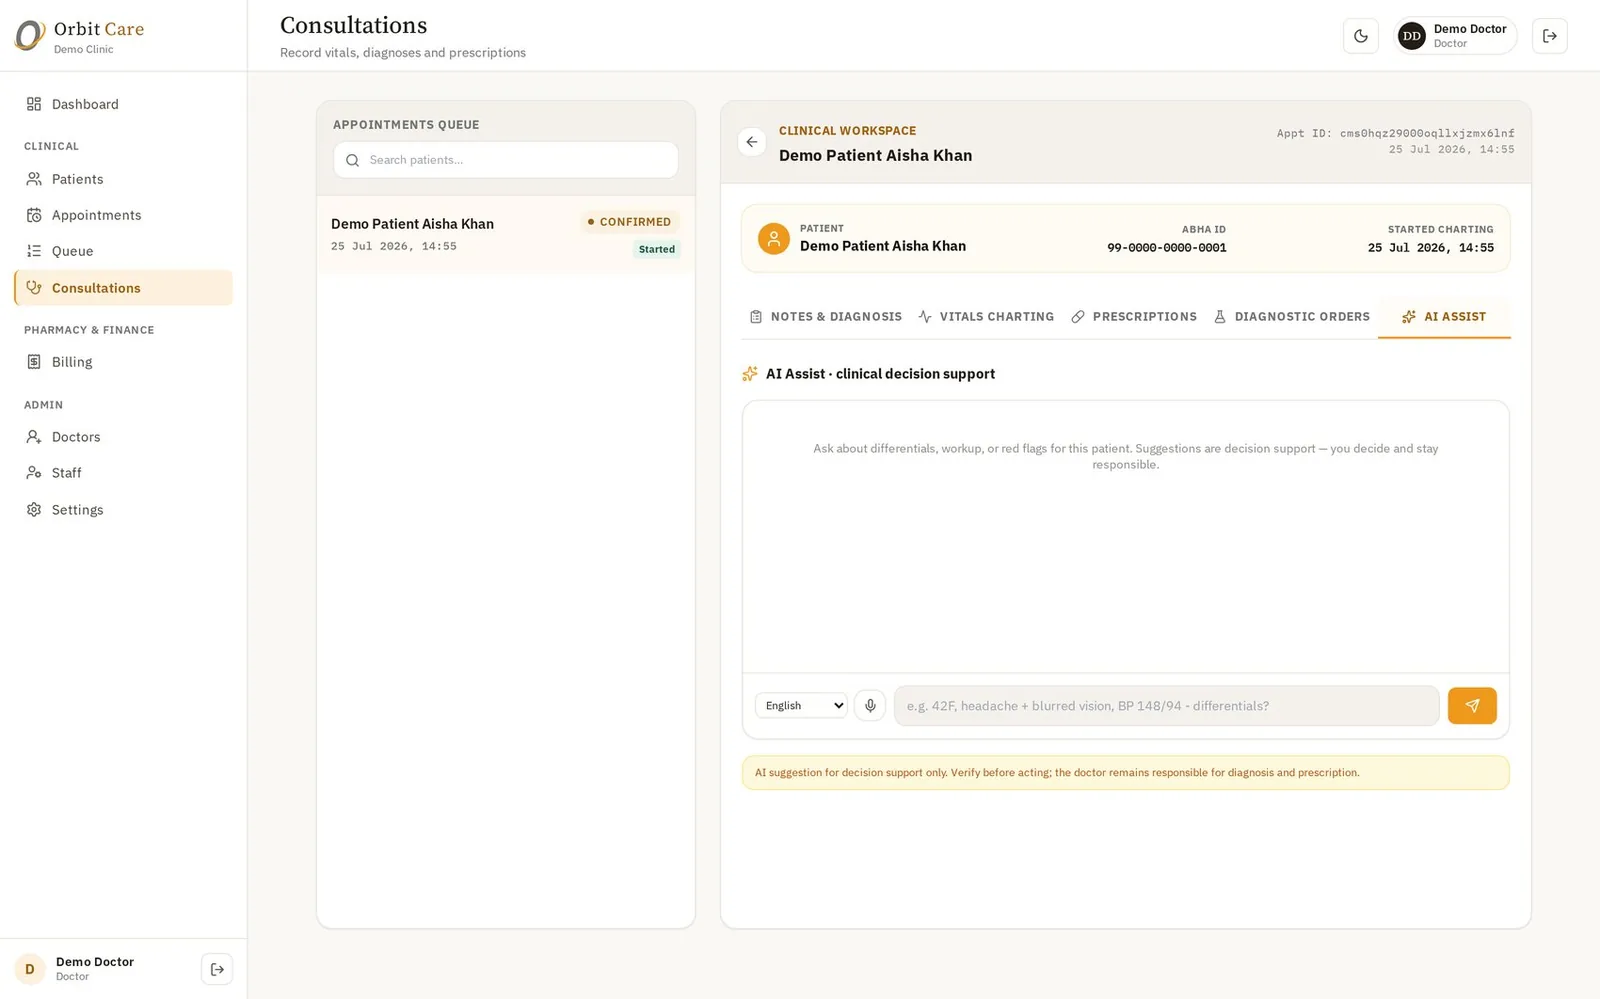
Task: Click the logout icon in the top header
Action: point(1550,36)
